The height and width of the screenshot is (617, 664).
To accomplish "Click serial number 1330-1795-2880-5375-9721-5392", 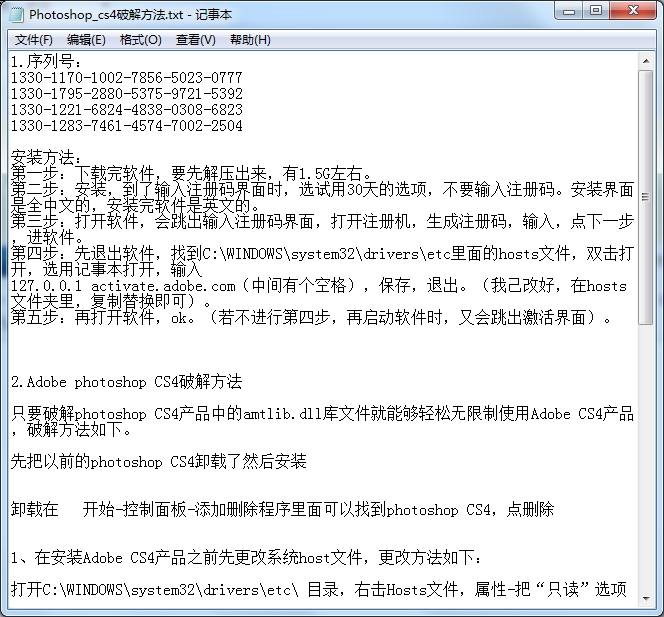I will [127, 94].
